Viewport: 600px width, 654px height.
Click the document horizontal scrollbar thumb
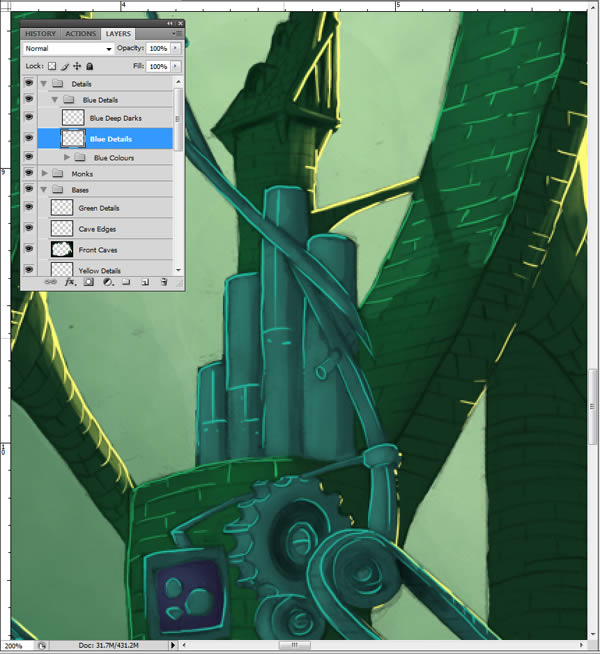point(294,646)
